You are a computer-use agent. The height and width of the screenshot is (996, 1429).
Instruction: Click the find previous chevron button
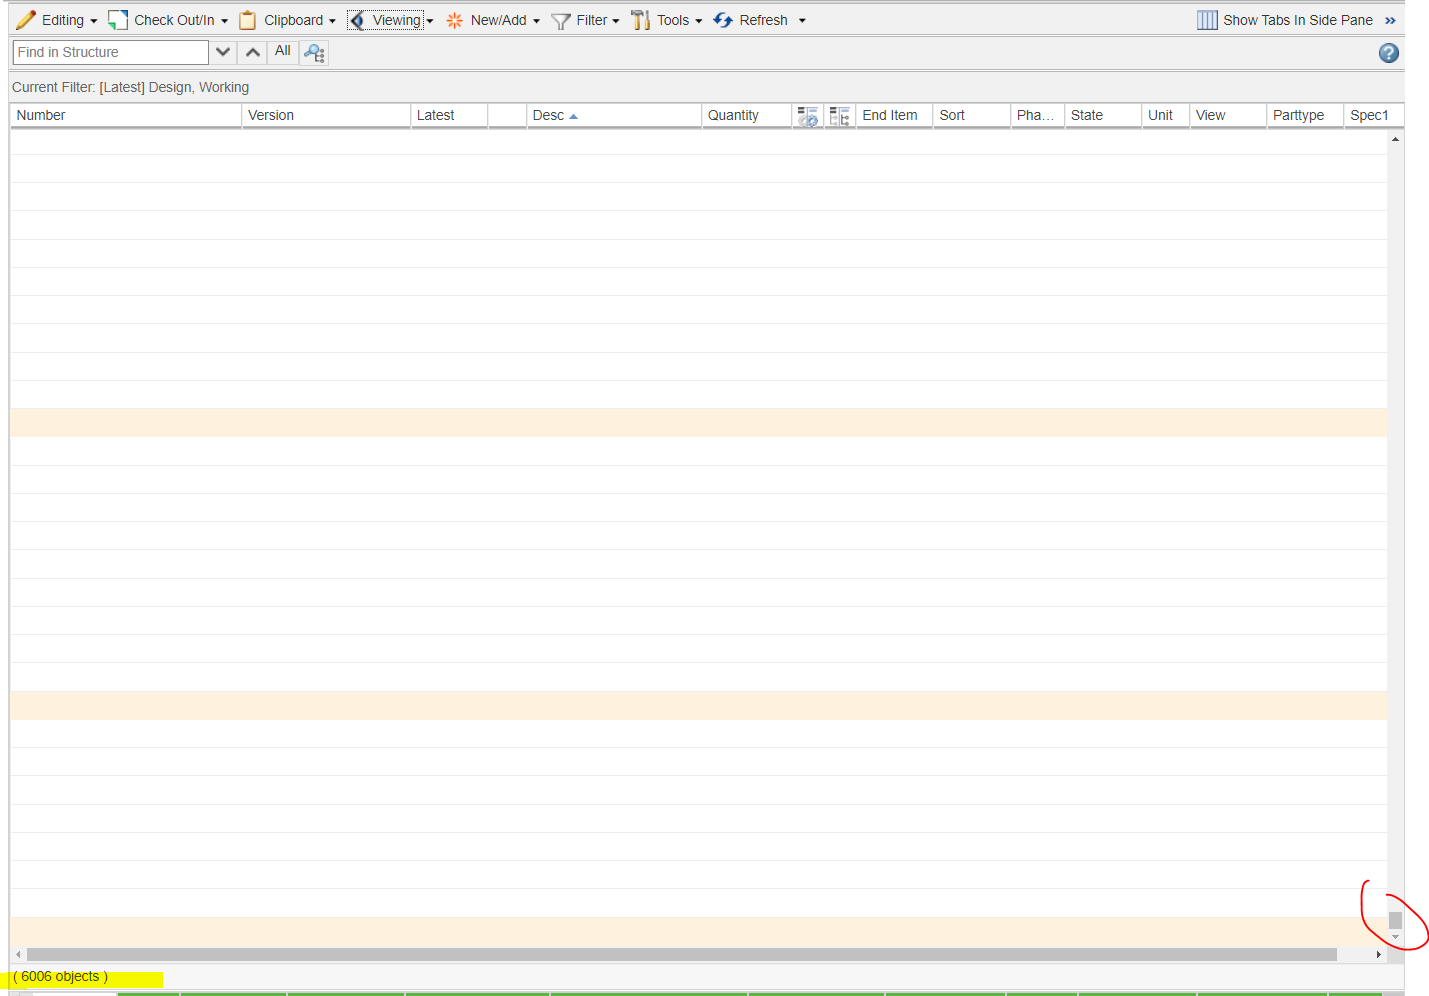[252, 51]
